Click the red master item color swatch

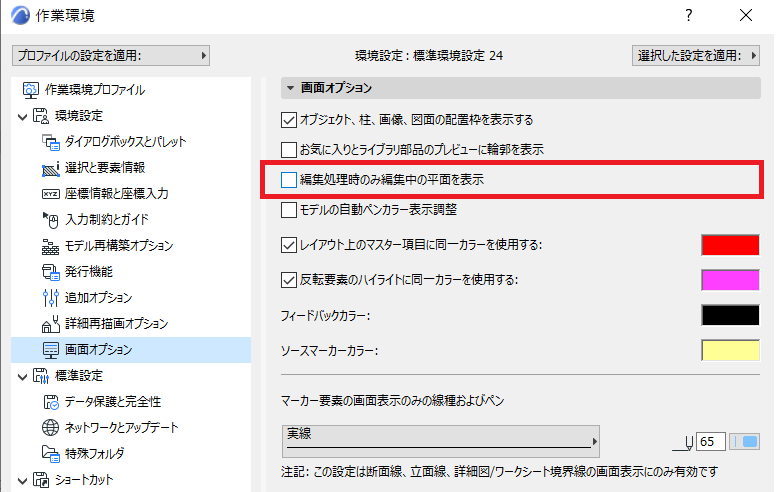click(x=730, y=245)
